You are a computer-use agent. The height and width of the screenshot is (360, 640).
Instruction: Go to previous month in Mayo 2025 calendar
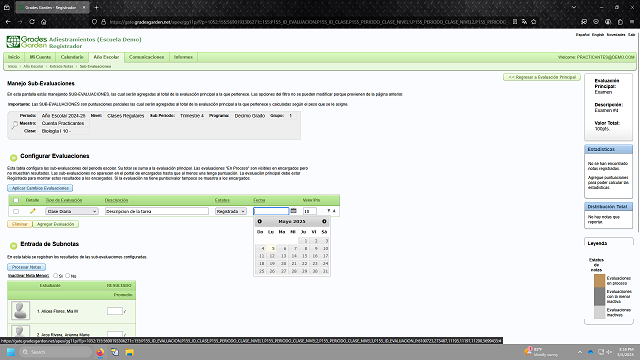(x=260, y=221)
